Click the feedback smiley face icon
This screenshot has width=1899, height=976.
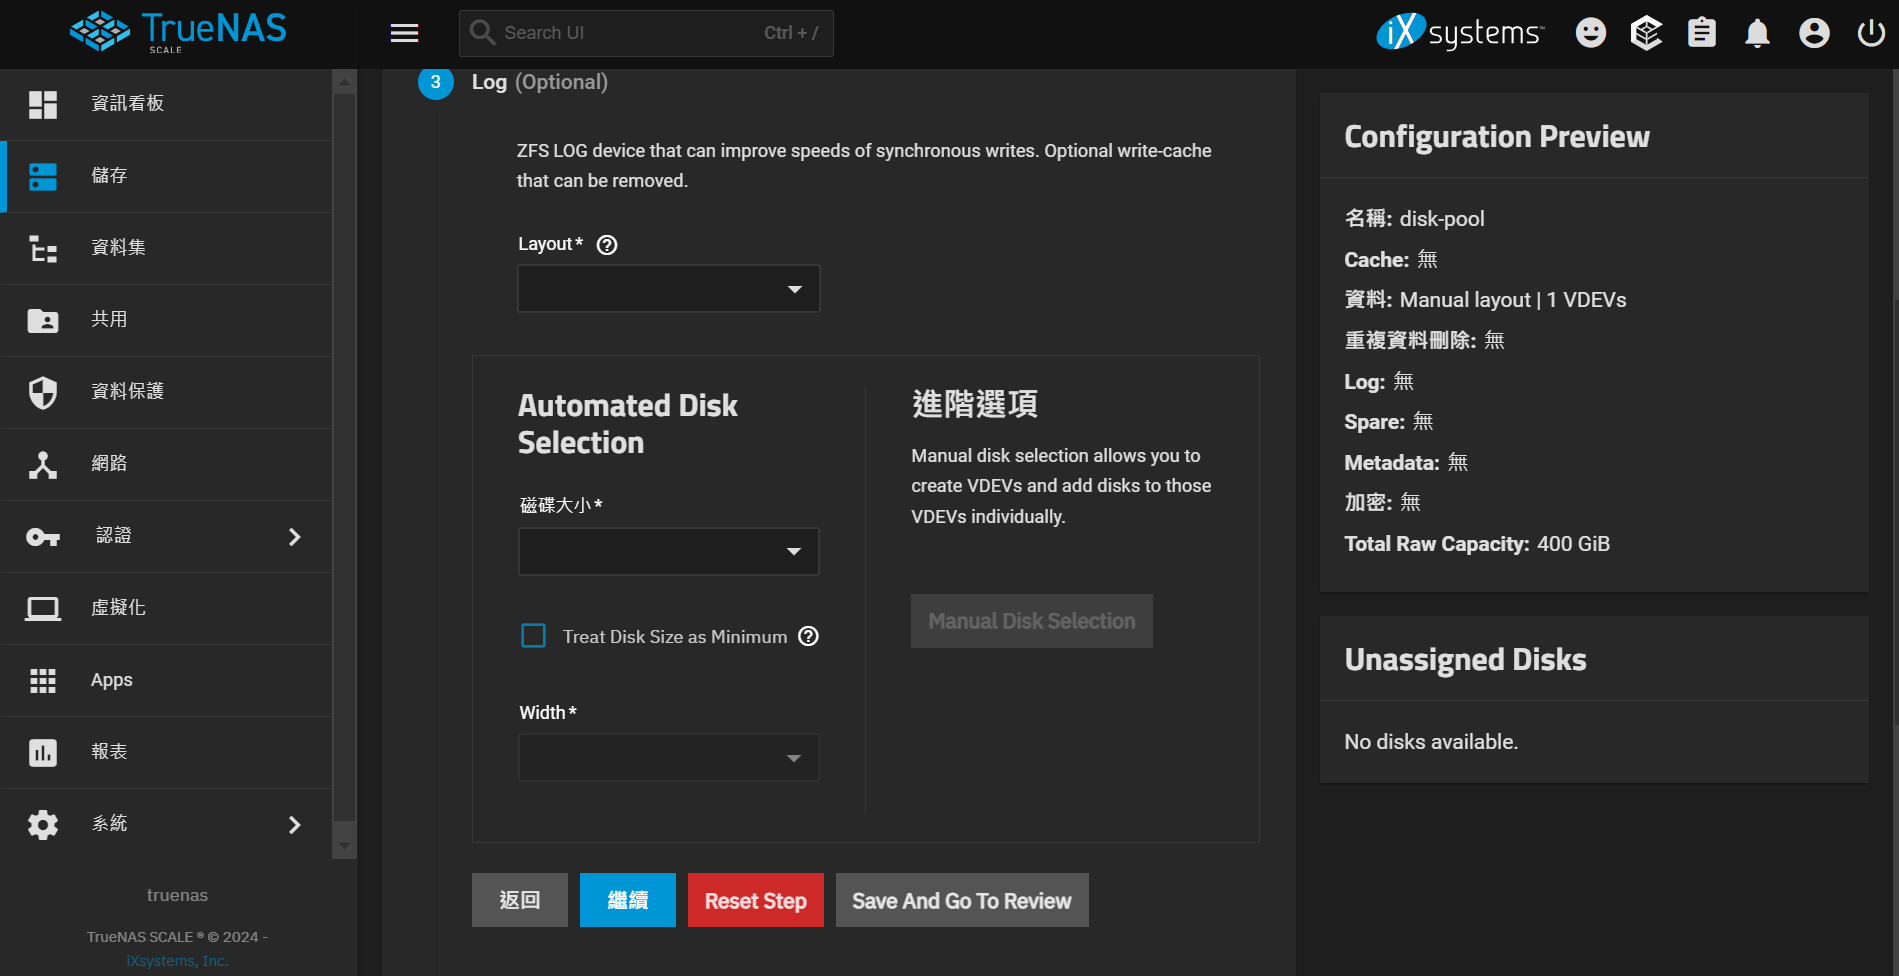point(1590,33)
